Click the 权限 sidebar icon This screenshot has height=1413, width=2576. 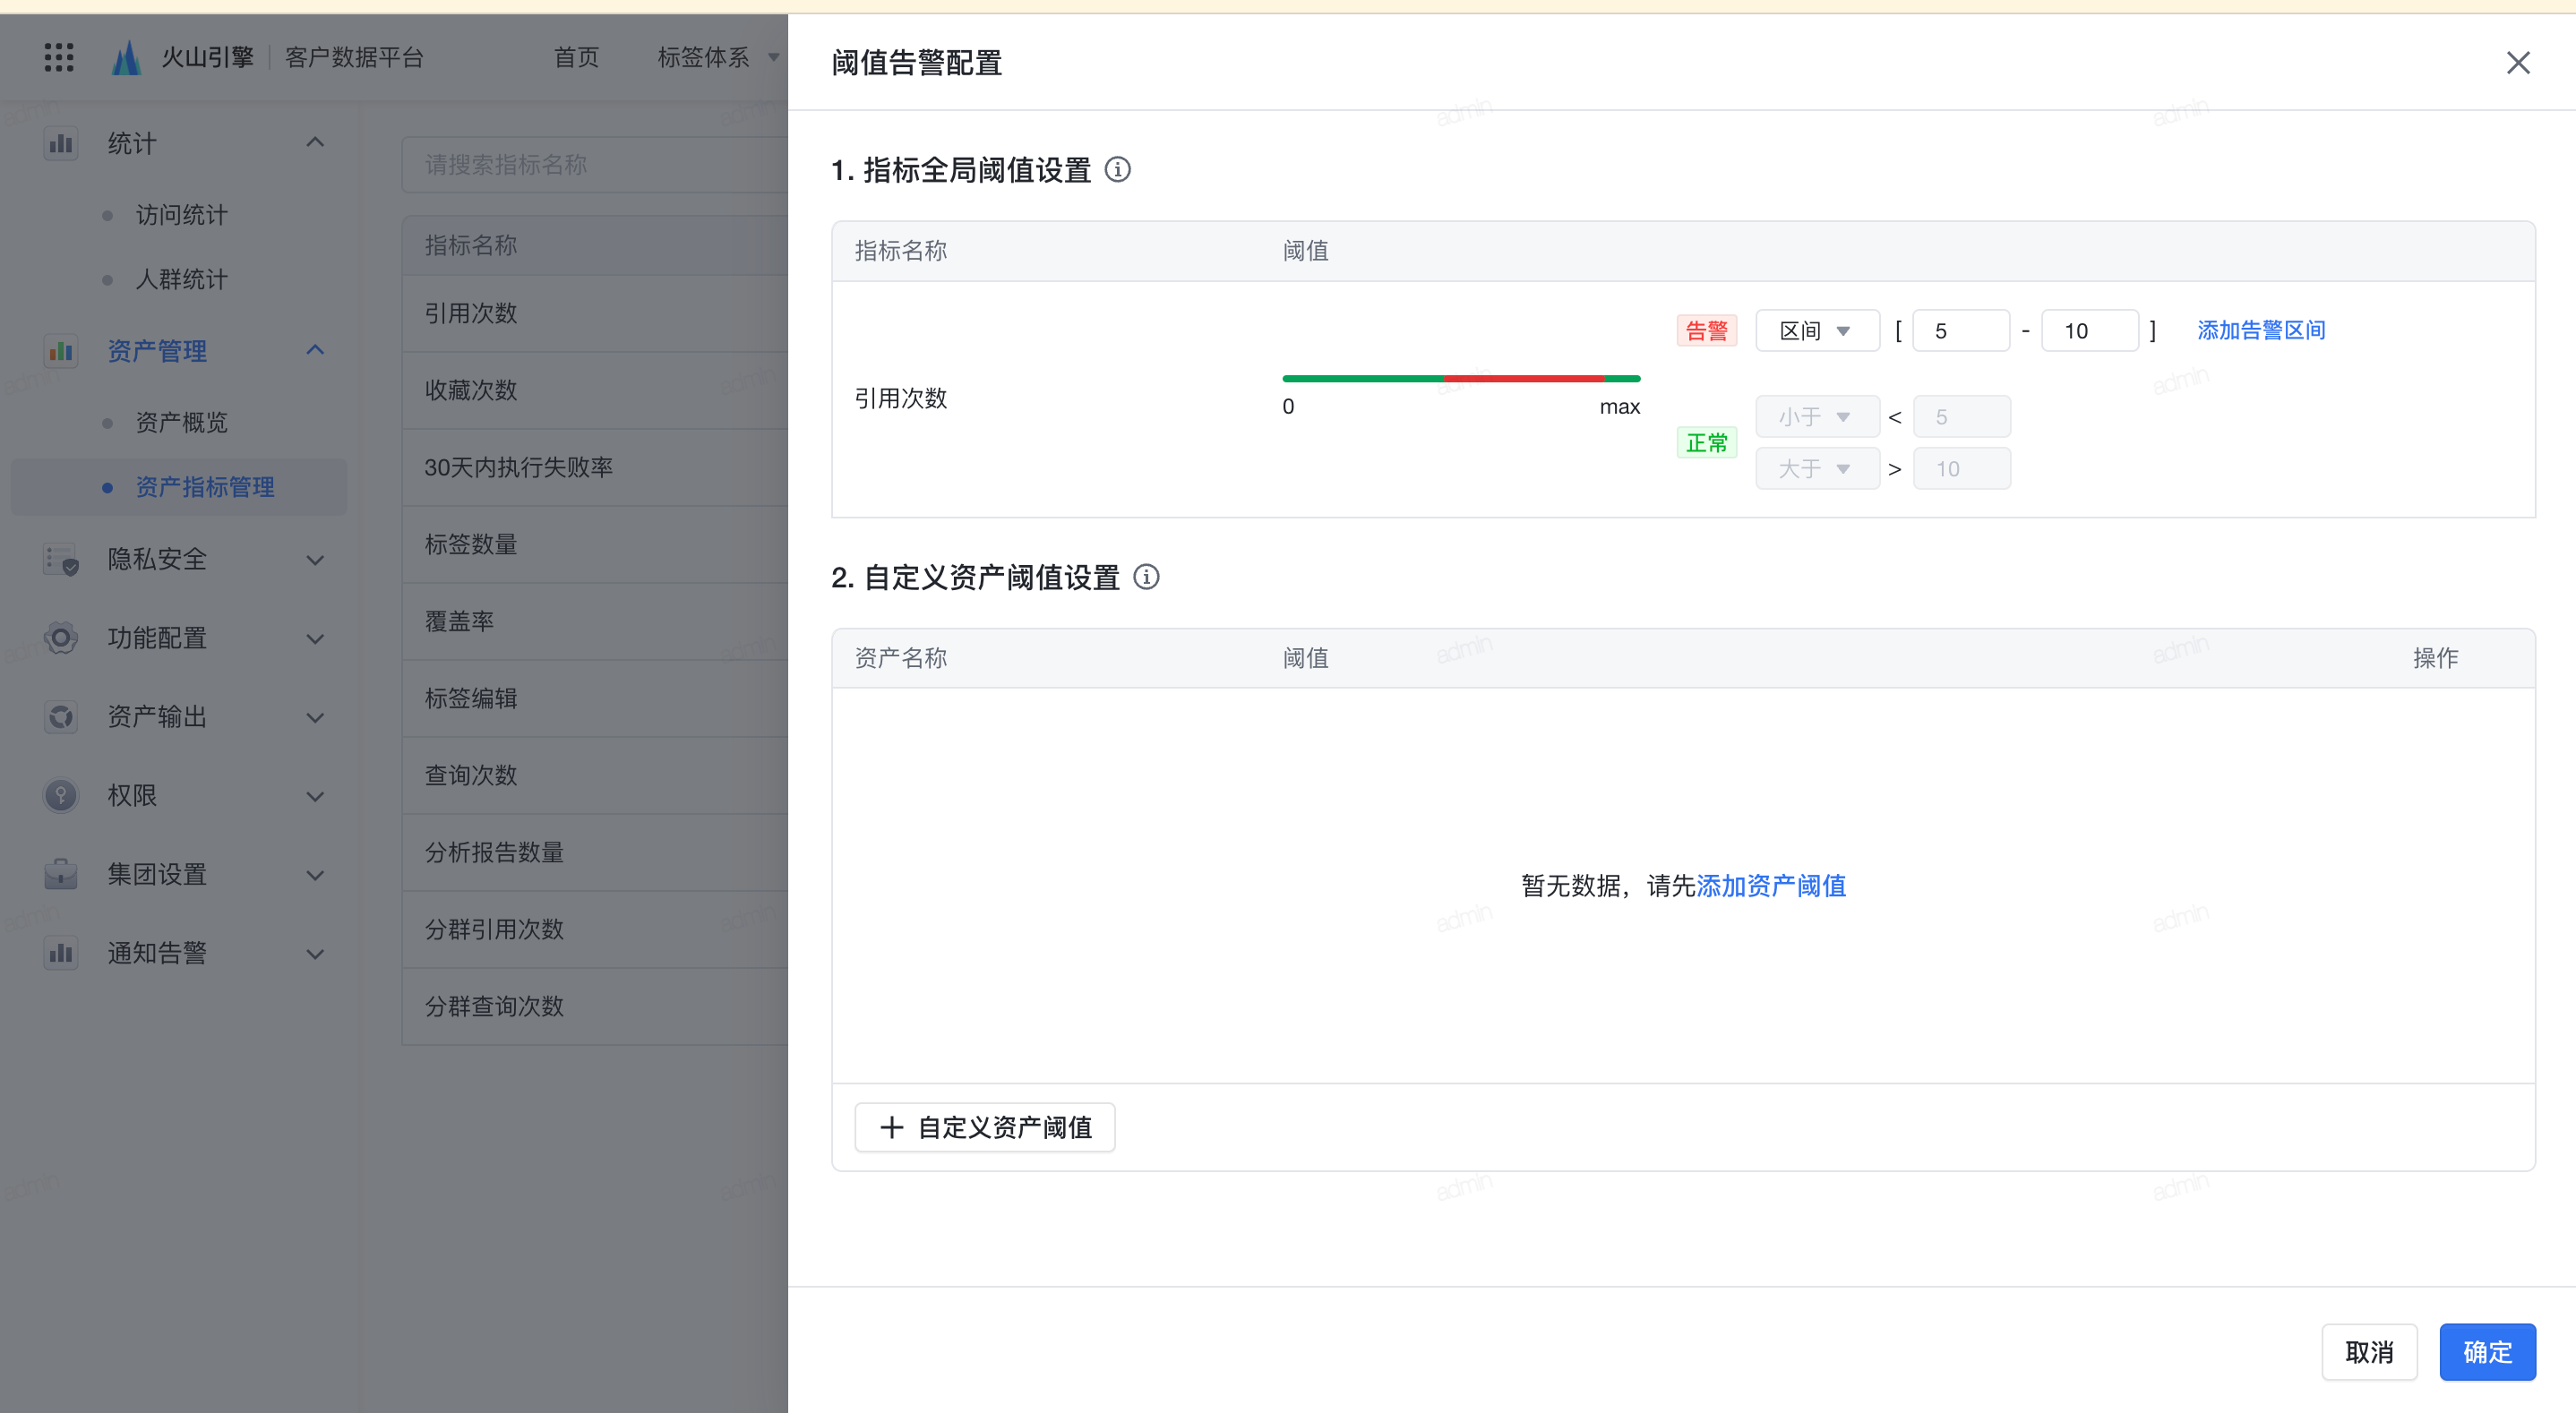61,796
